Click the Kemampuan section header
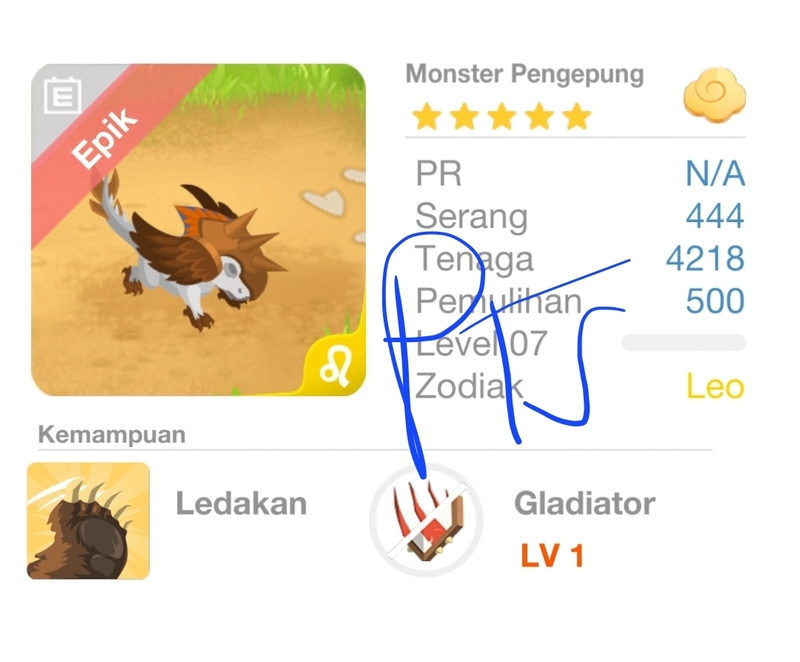Image resolution: width=800 pixels, height=662 pixels. [112, 435]
